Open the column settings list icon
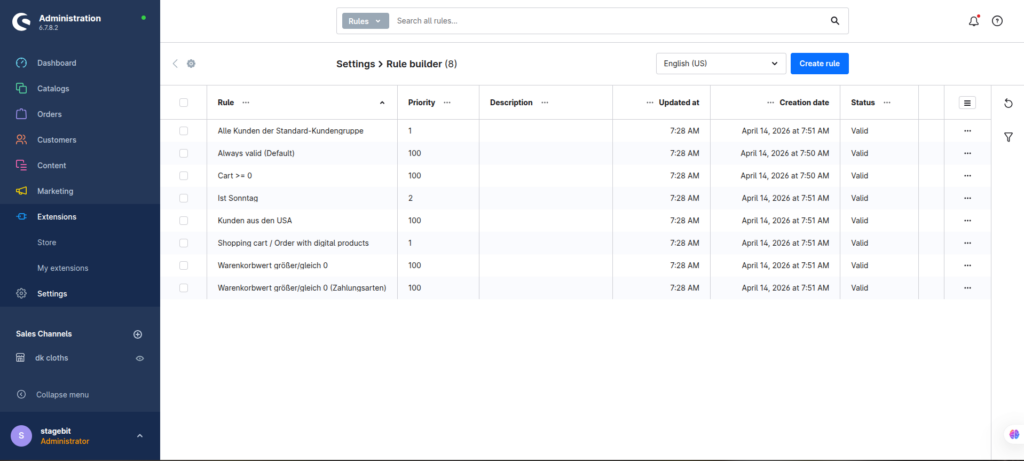The height and width of the screenshot is (461, 1024). tap(967, 103)
